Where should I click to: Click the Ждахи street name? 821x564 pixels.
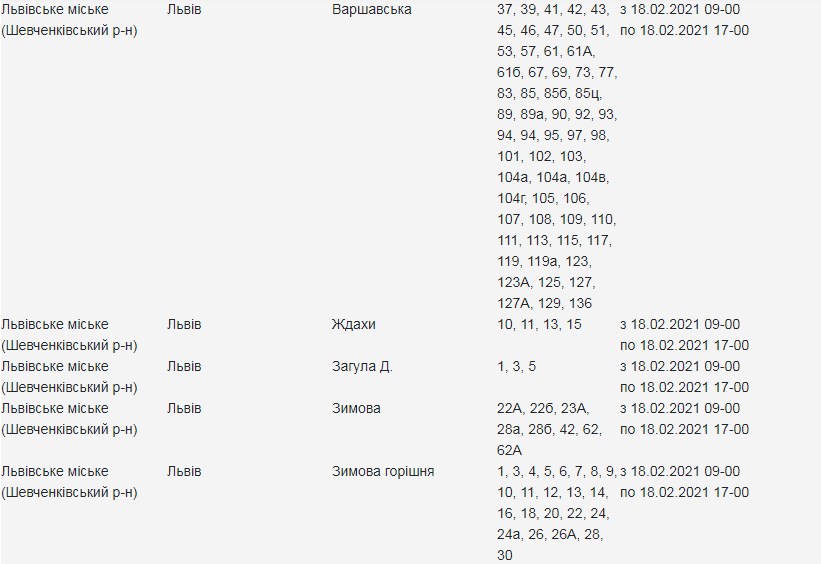click(353, 325)
